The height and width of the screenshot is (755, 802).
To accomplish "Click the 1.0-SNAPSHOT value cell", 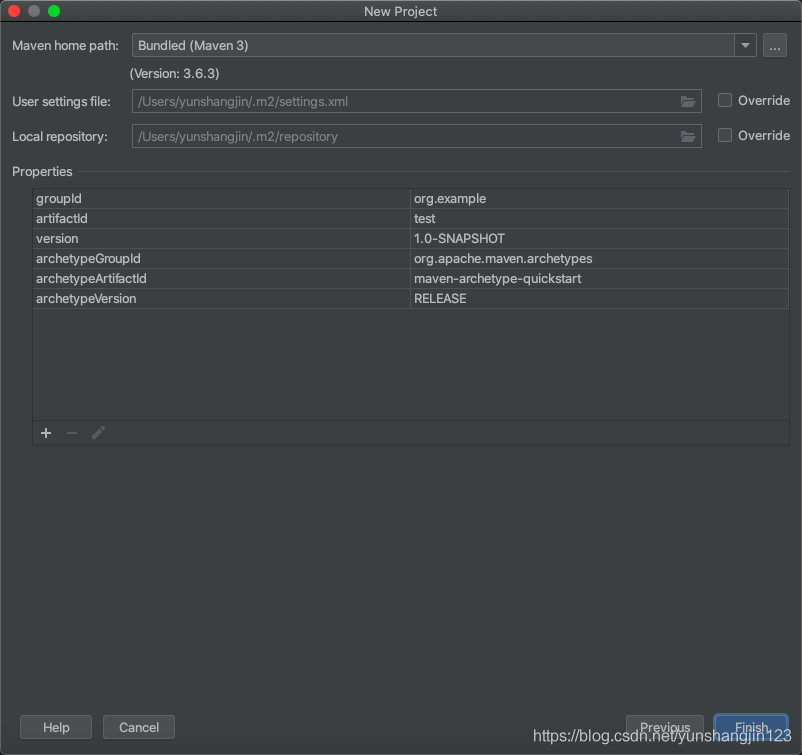I will pos(599,238).
